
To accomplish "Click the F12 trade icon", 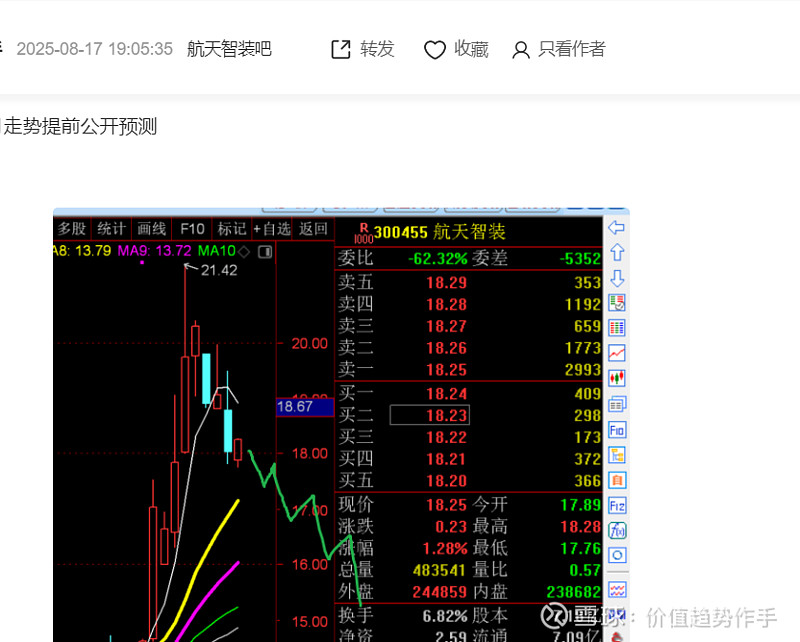I will click(x=617, y=506).
